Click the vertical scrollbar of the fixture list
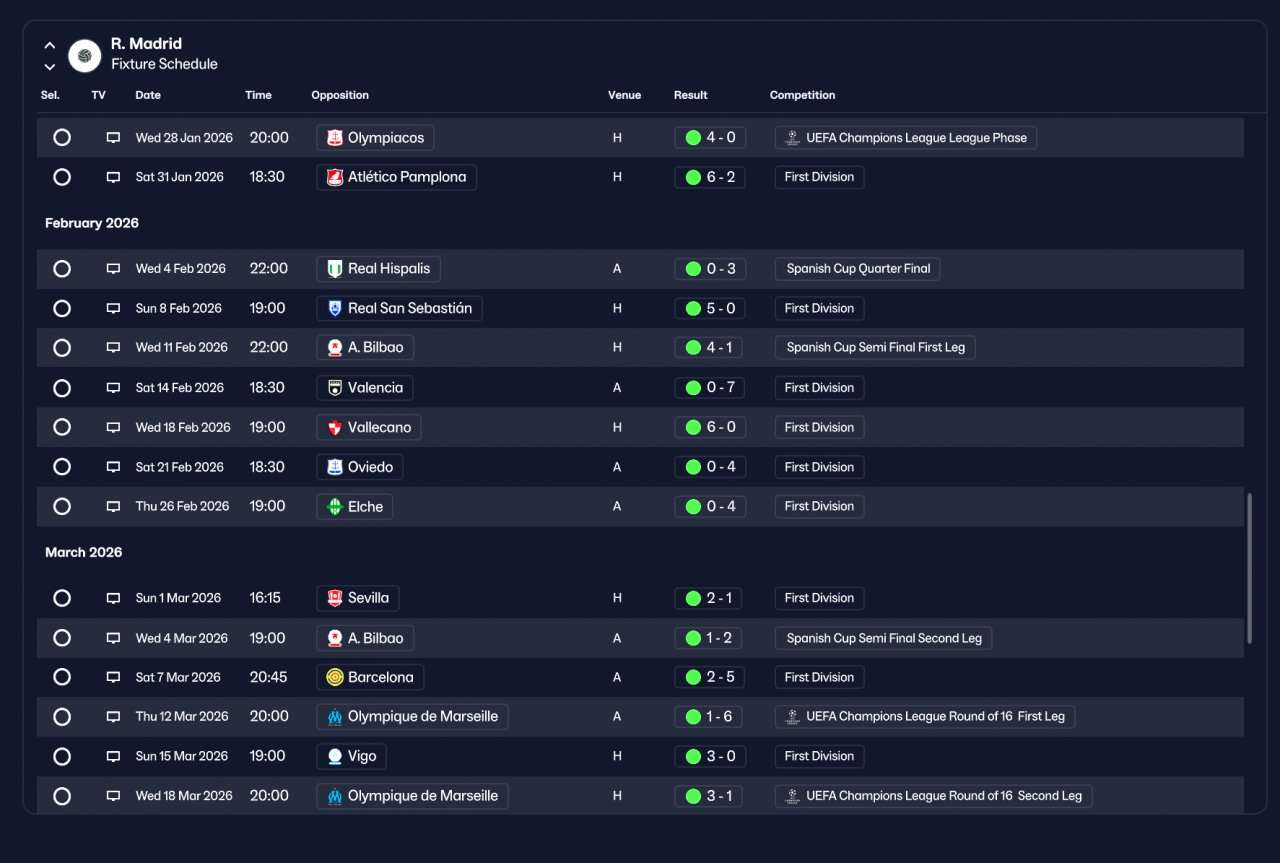 coord(1249,568)
